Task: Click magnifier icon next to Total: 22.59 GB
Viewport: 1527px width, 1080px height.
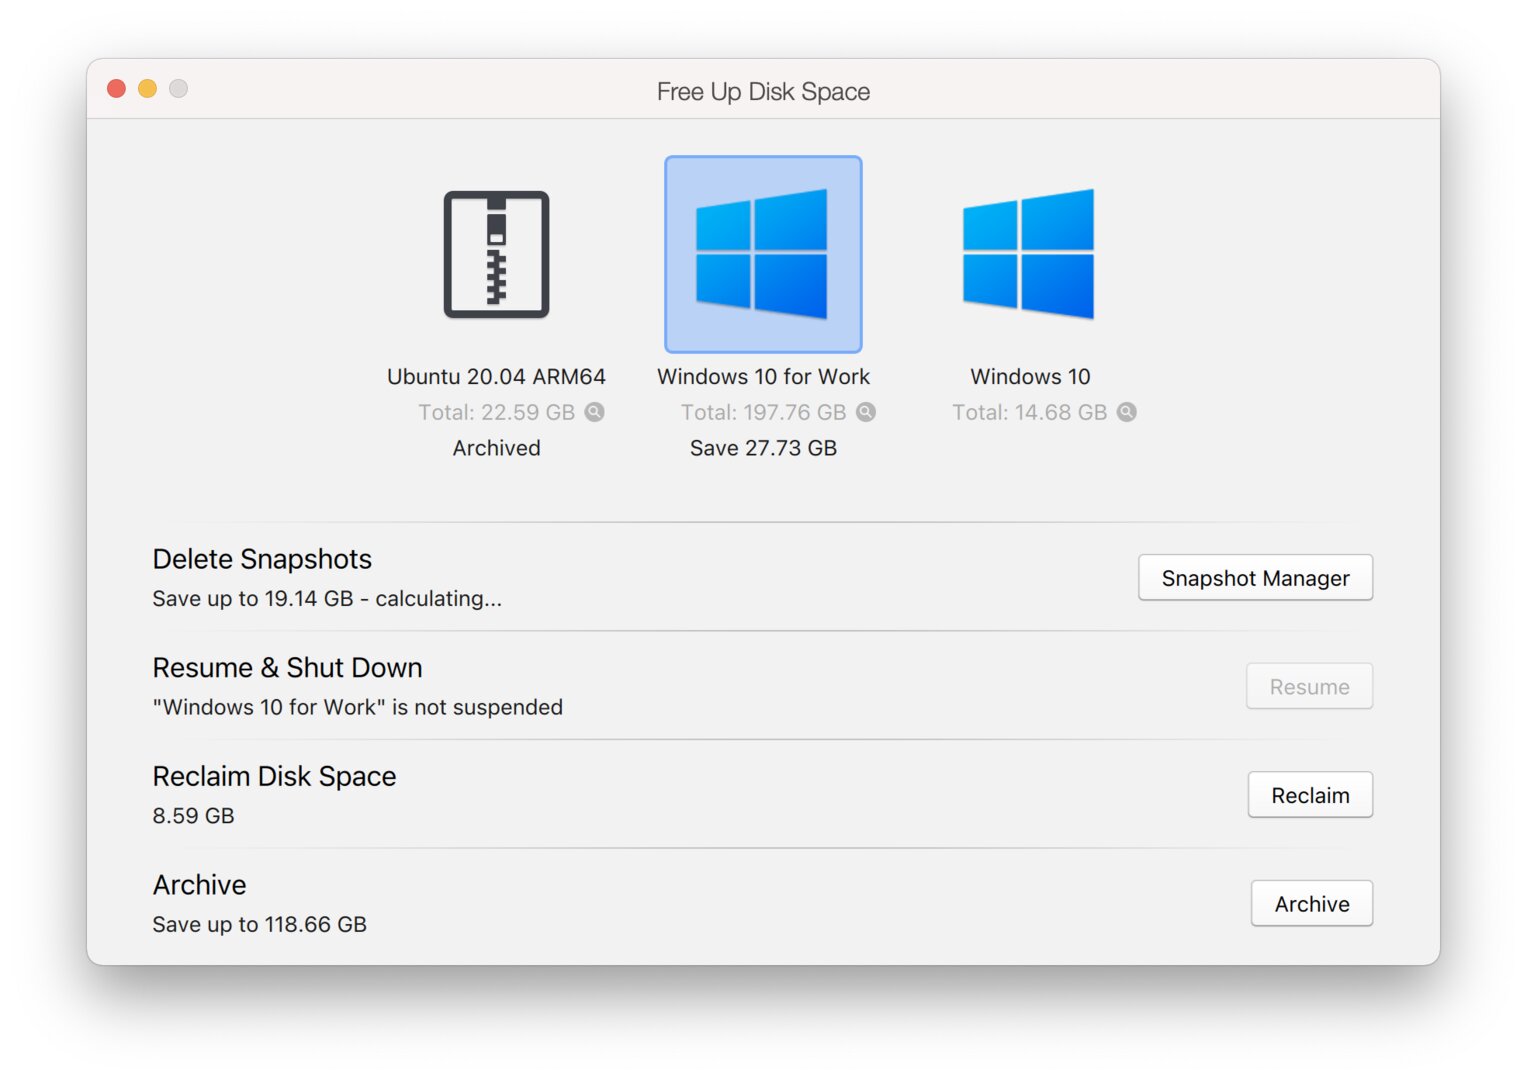Action: pos(594,412)
